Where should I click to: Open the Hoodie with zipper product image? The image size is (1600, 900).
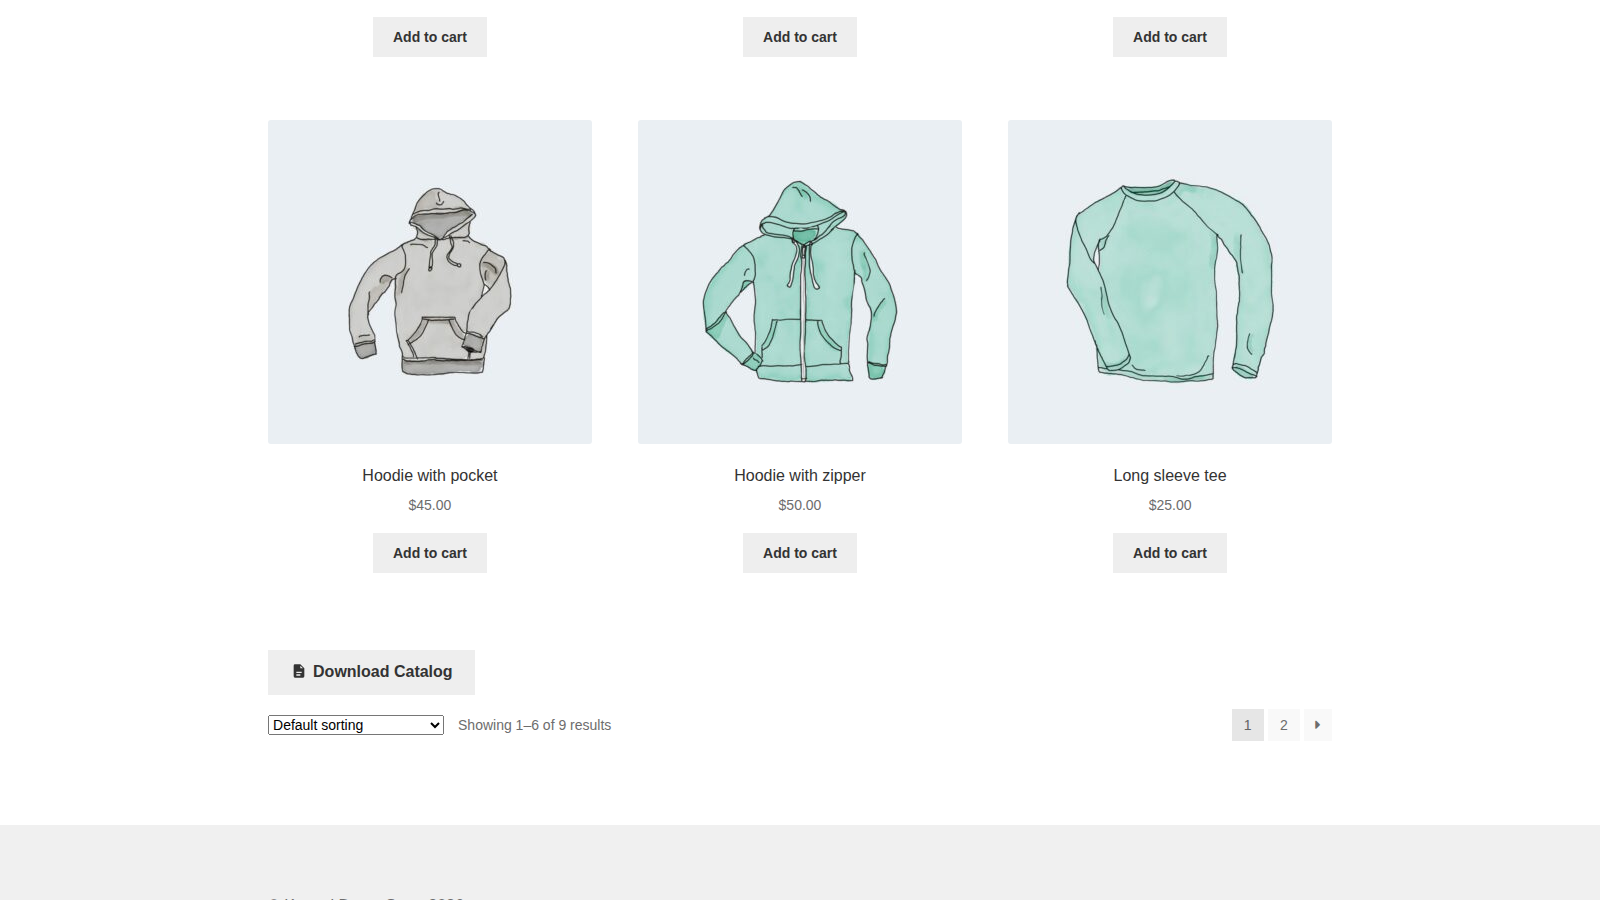tap(800, 282)
